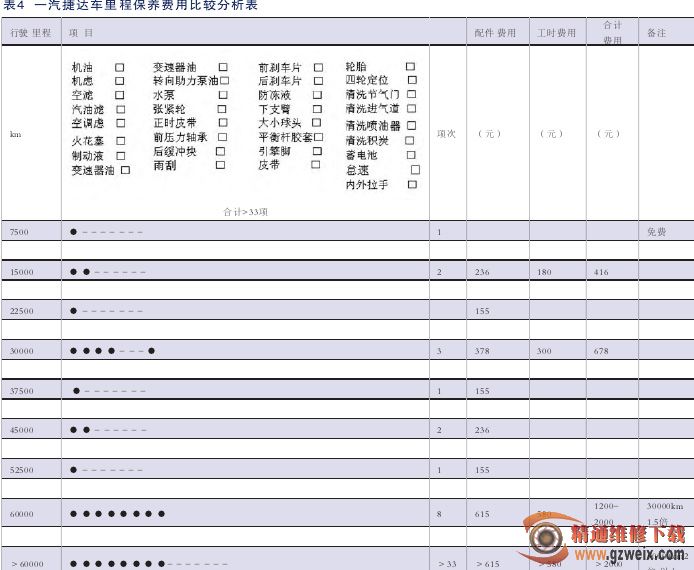Check the 水泵 box
Image resolution: width=694 pixels, height=570 pixels.
(x=223, y=95)
